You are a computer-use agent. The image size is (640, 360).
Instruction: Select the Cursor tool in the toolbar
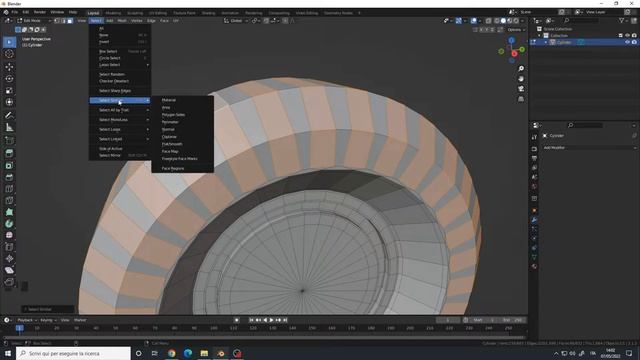[x=9, y=54]
